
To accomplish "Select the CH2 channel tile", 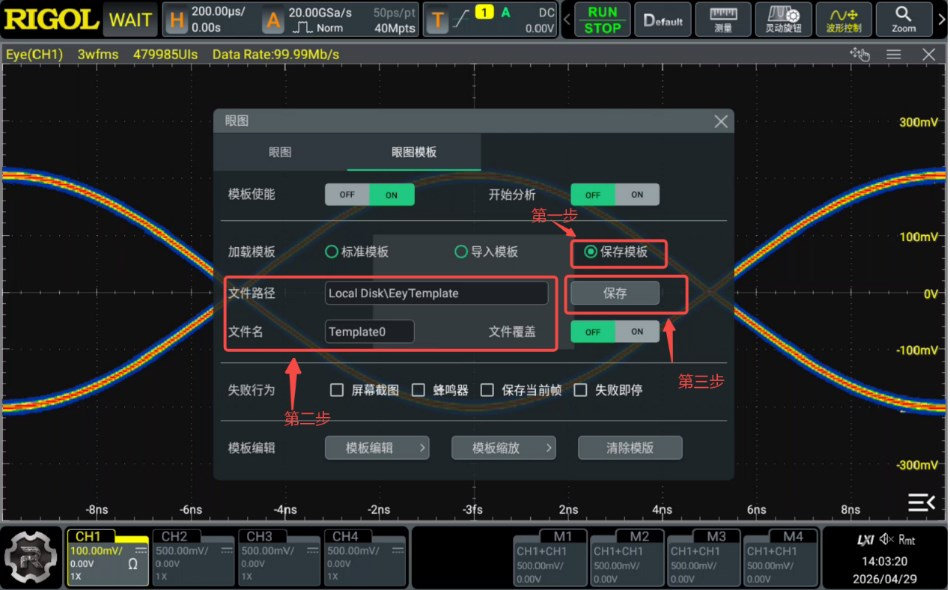I will coord(193,557).
